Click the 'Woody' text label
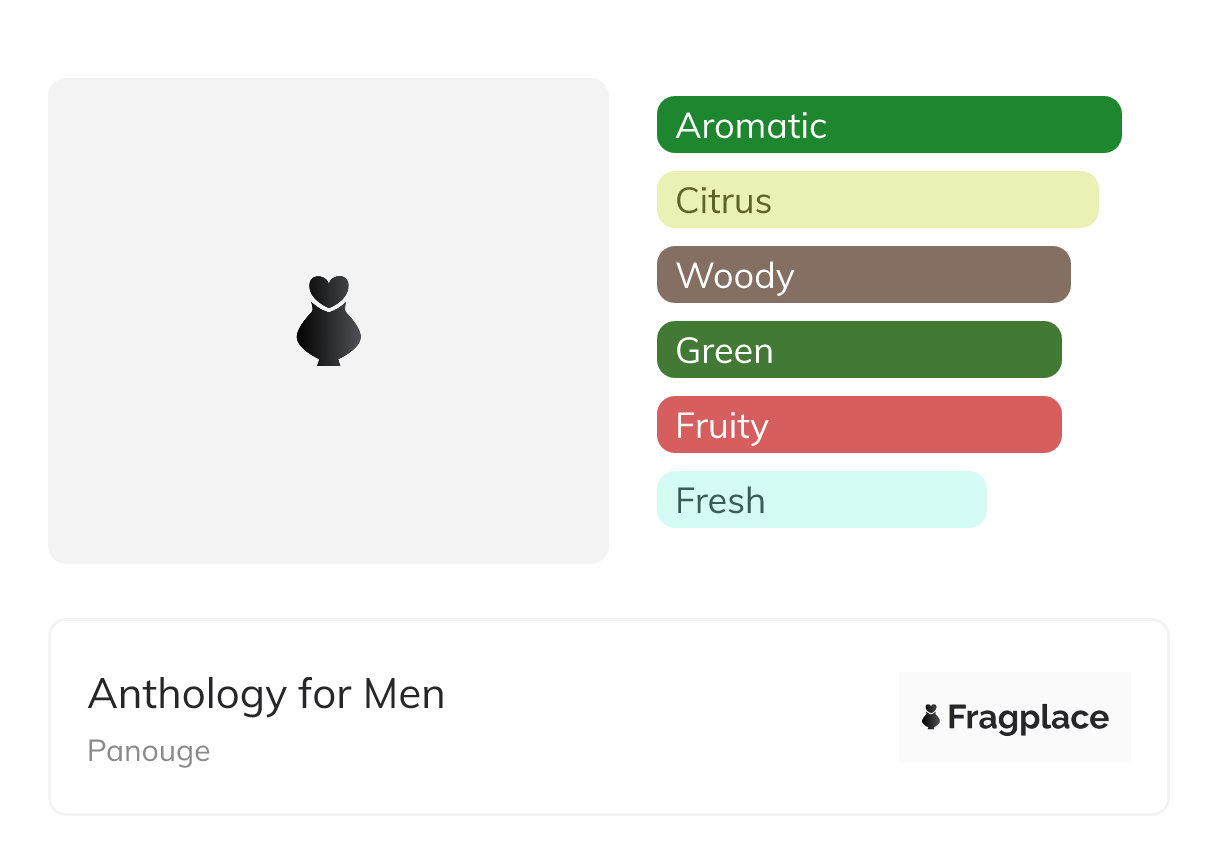Viewport: 1218px width, 864px height. 735,276
